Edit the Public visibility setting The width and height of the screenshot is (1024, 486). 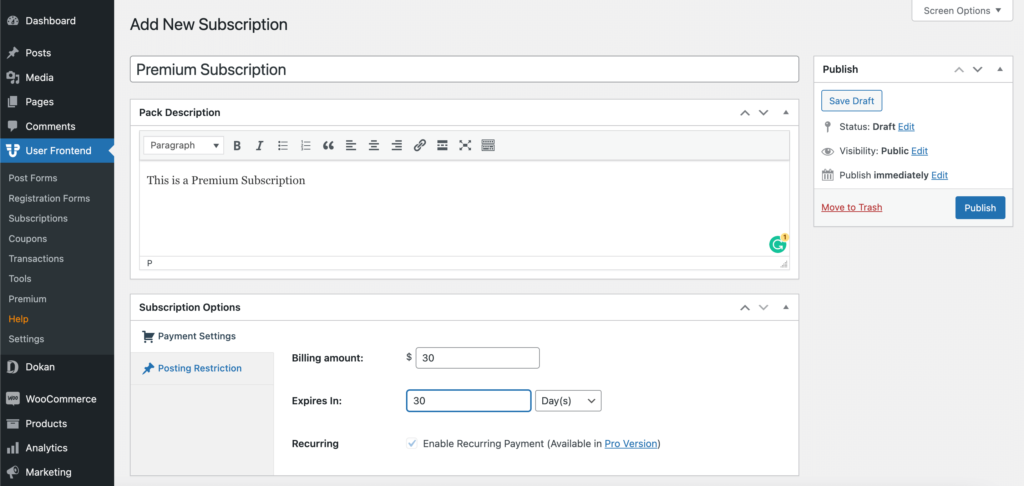(920, 151)
